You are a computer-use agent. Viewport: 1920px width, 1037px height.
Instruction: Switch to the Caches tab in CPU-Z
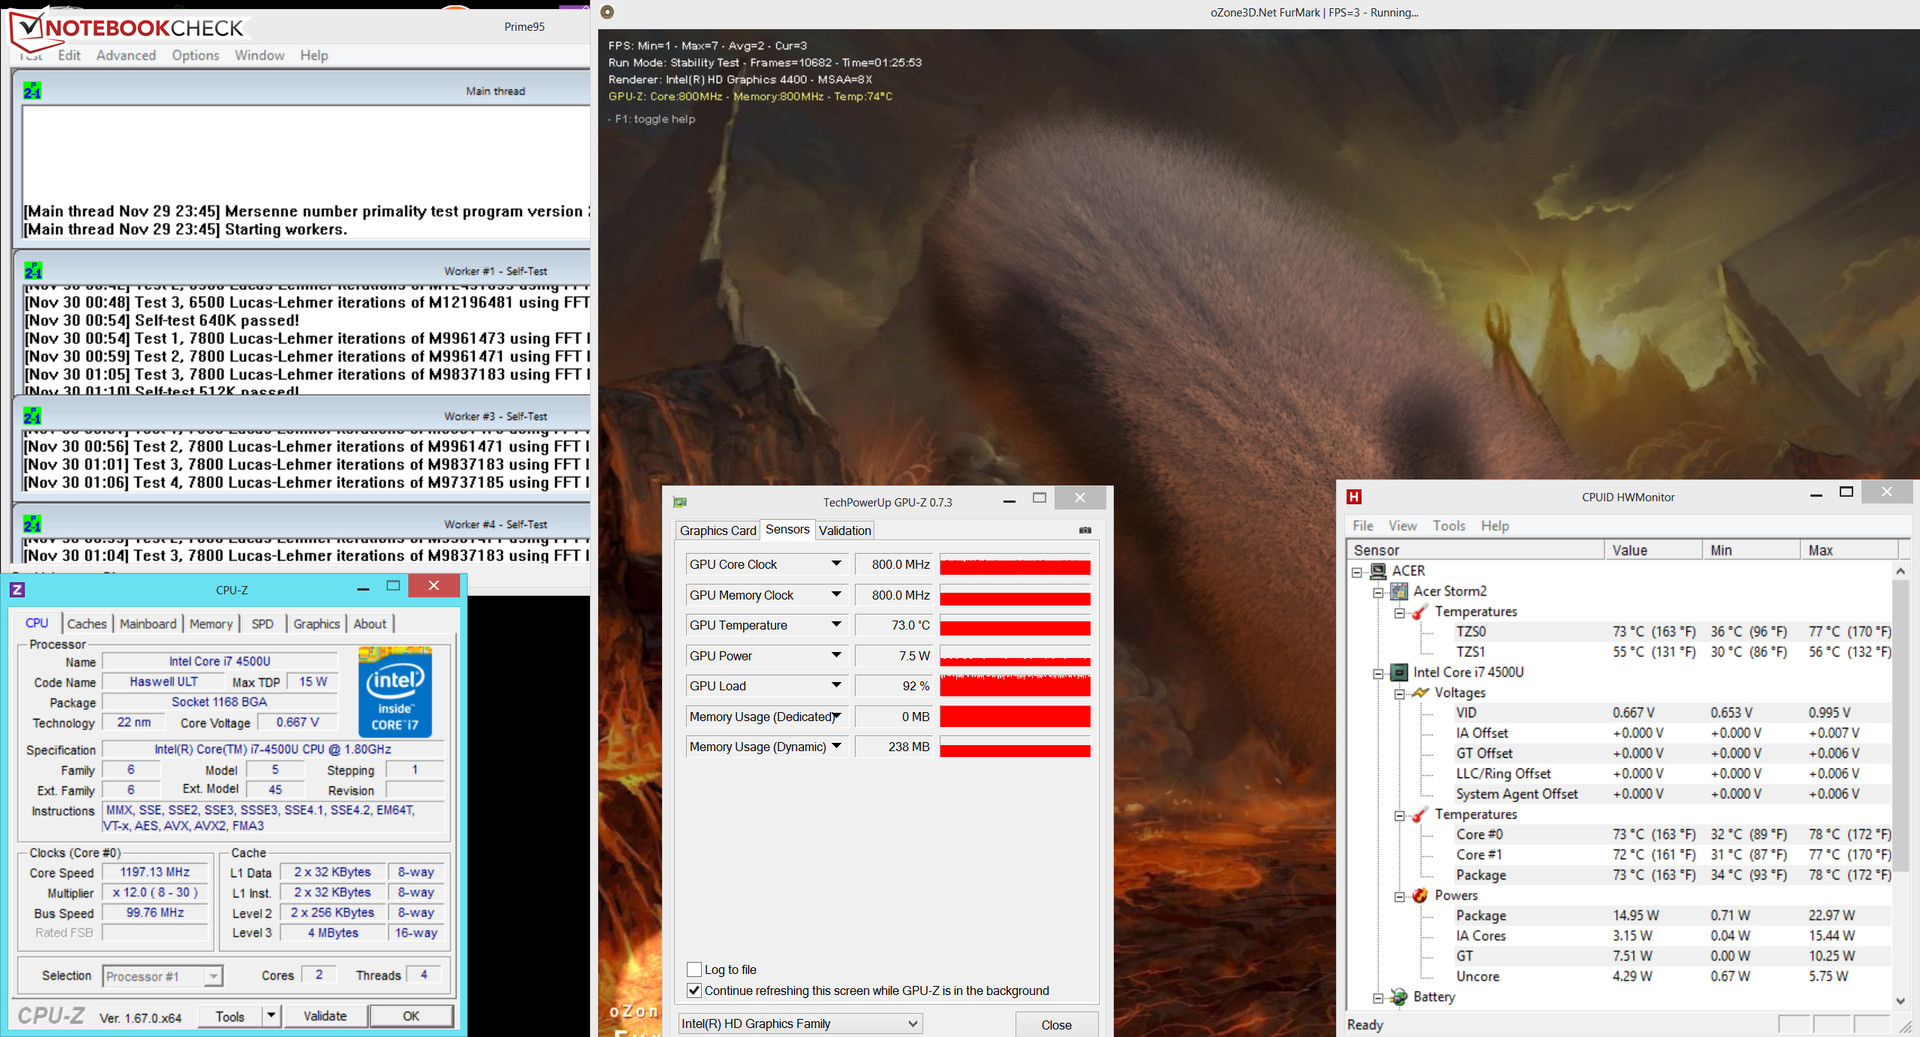[x=87, y=624]
